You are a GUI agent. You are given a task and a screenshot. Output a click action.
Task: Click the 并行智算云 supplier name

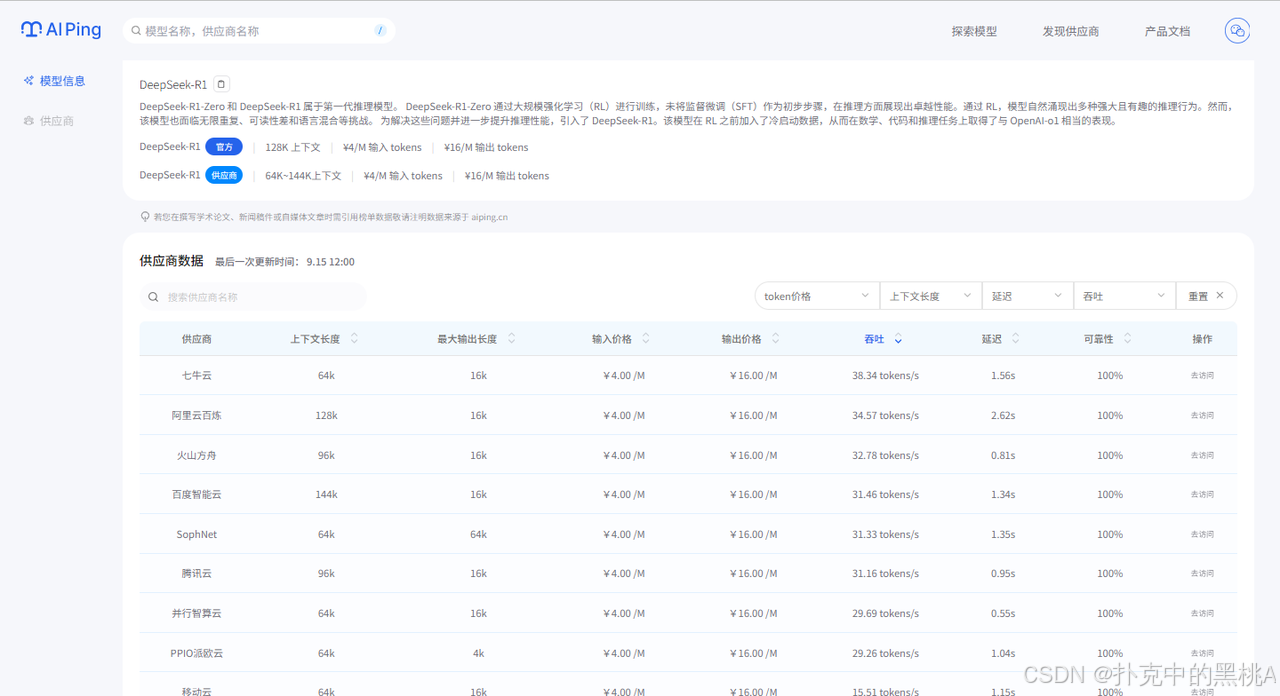[x=197, y=614]
